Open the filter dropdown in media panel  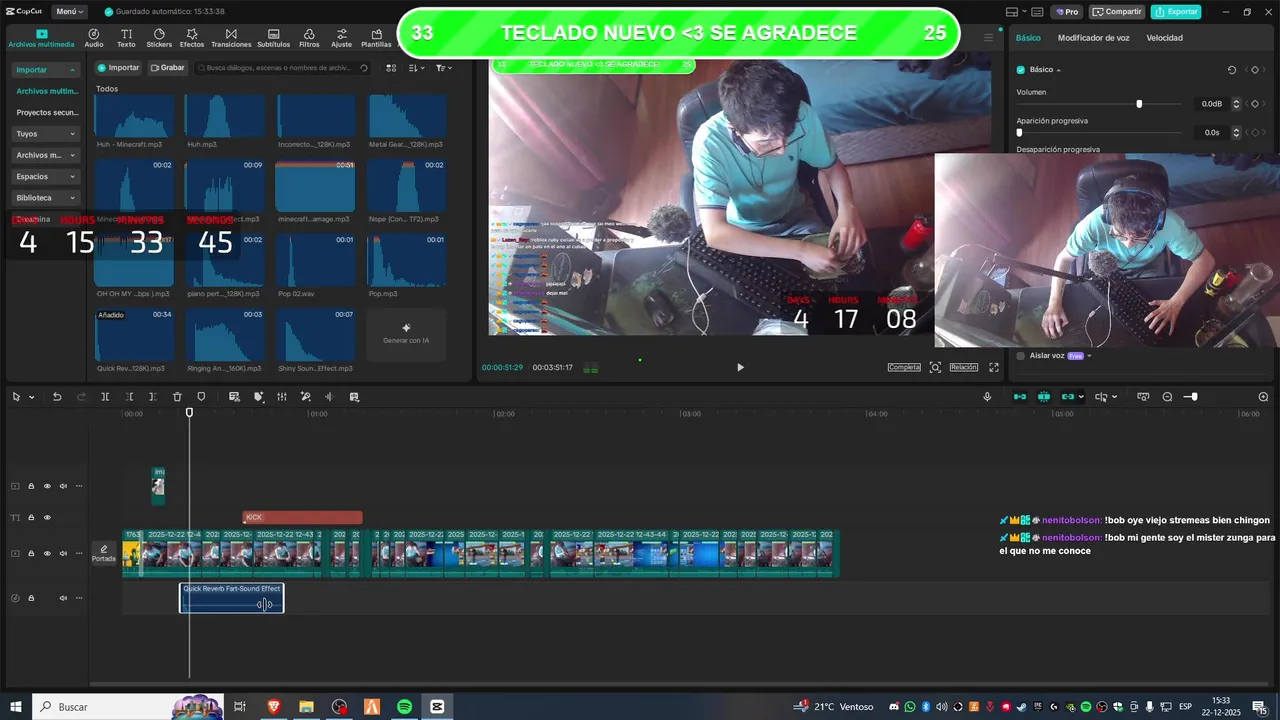(444, 68)
